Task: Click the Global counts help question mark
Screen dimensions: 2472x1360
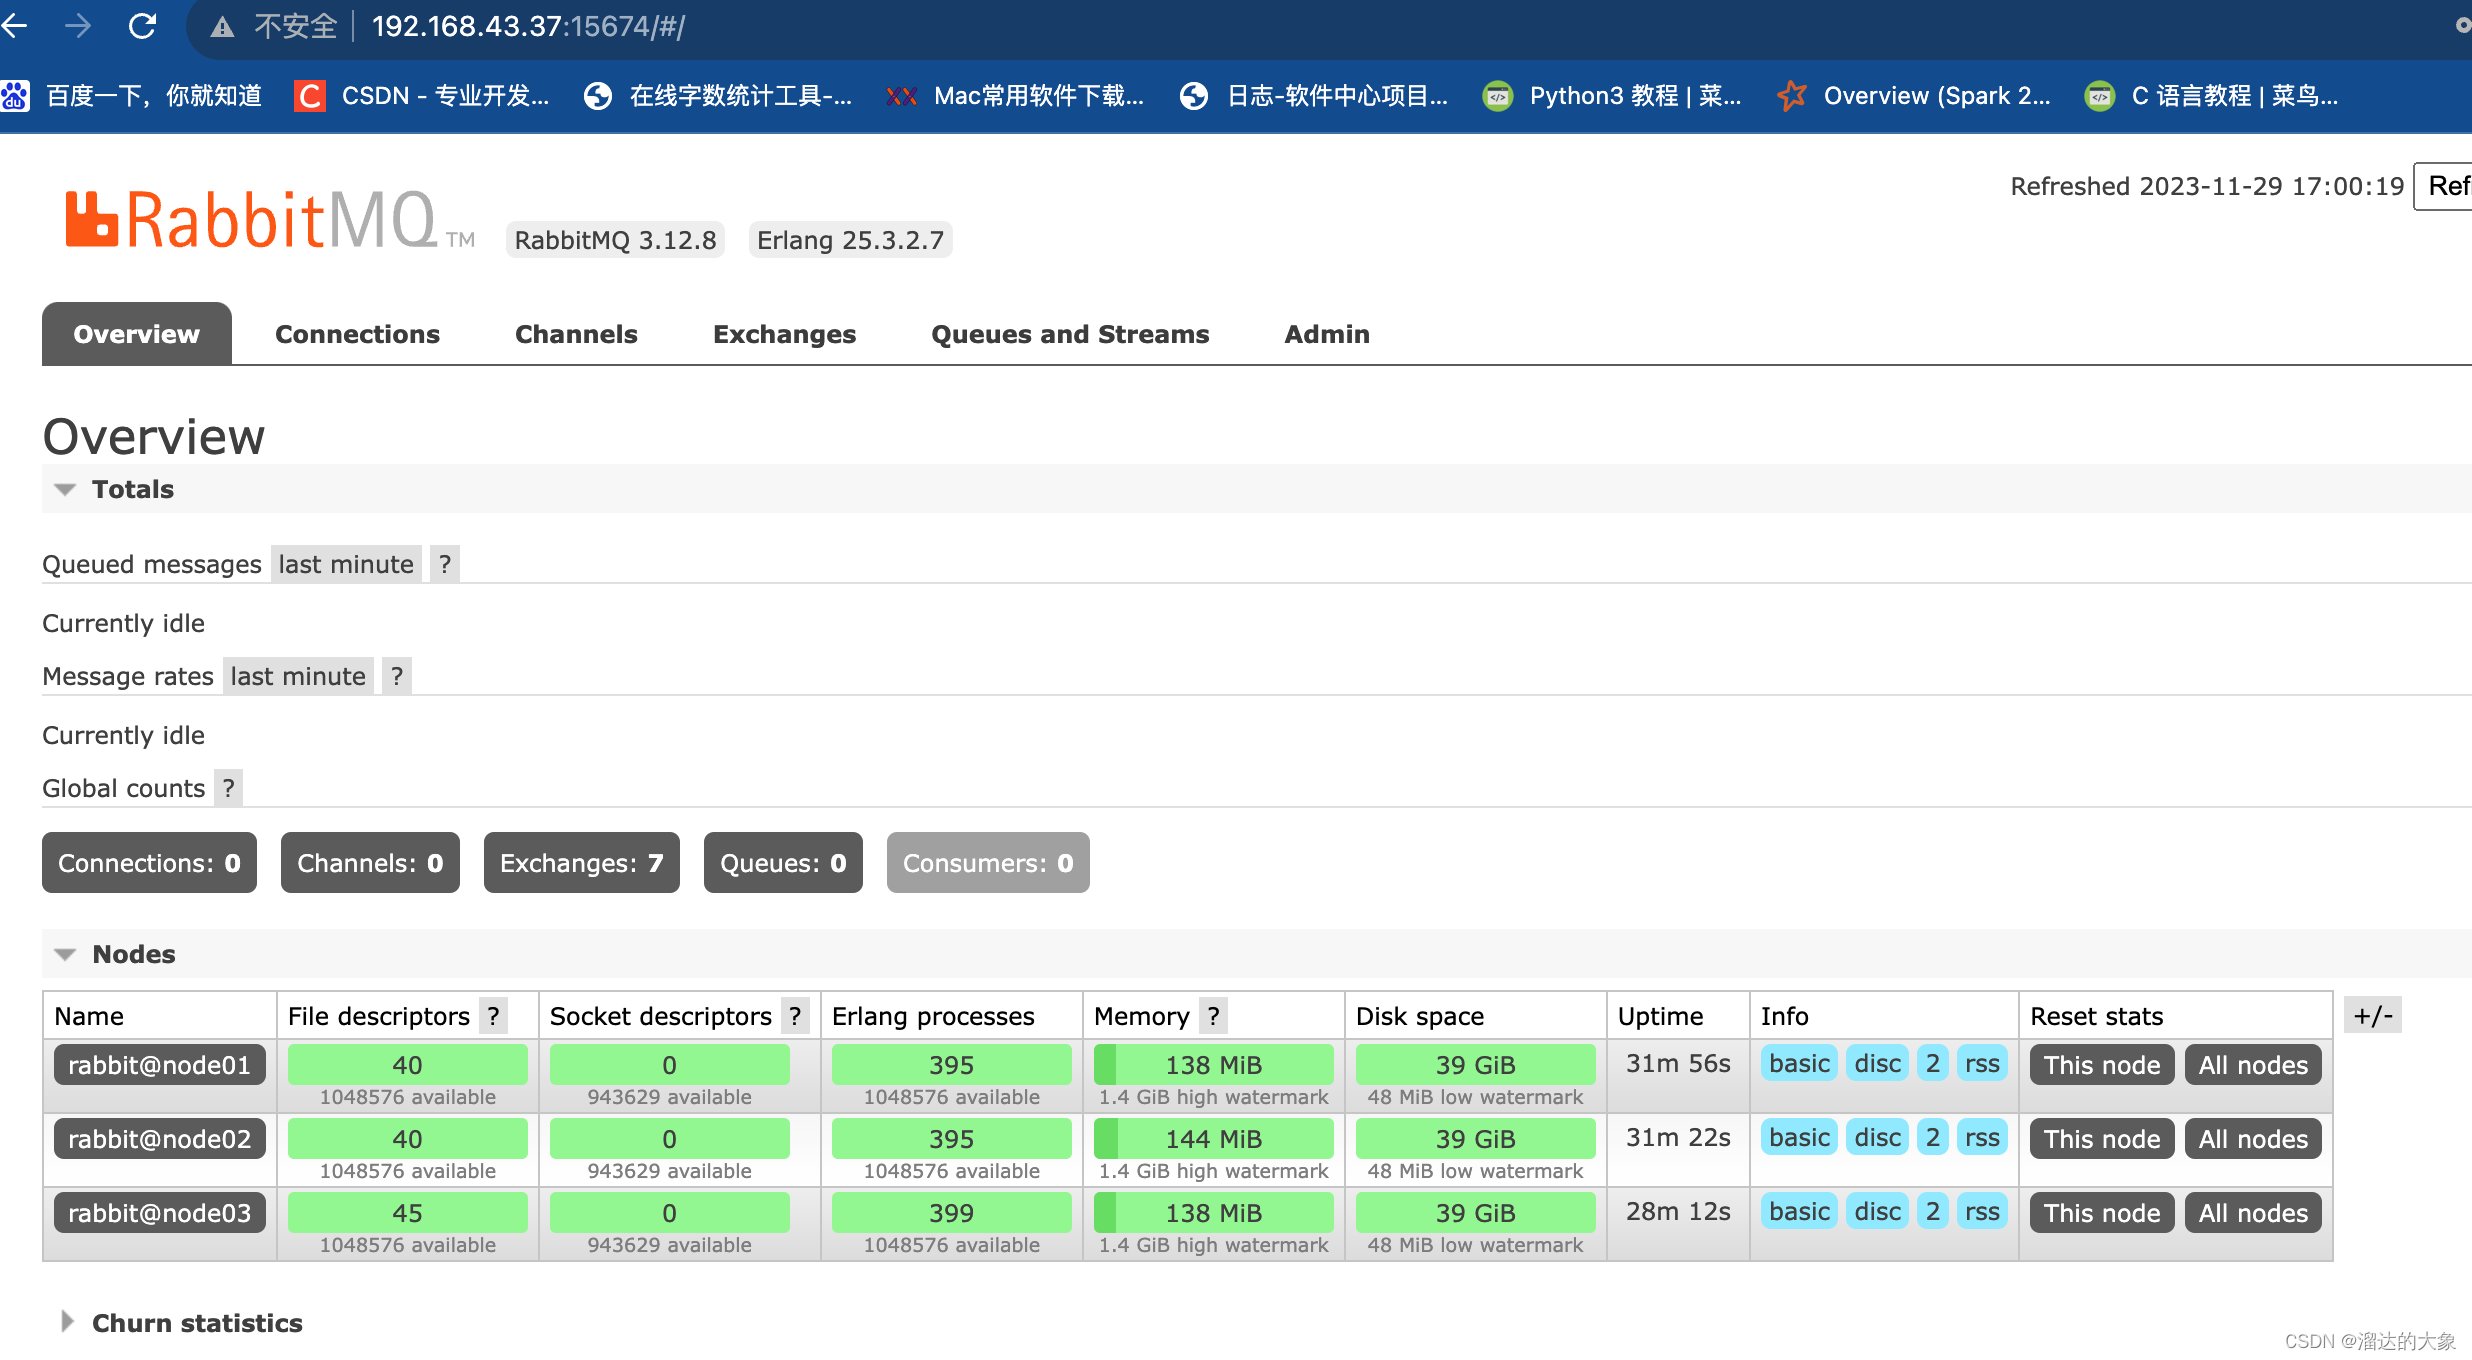Action: [x=228, y=788]
